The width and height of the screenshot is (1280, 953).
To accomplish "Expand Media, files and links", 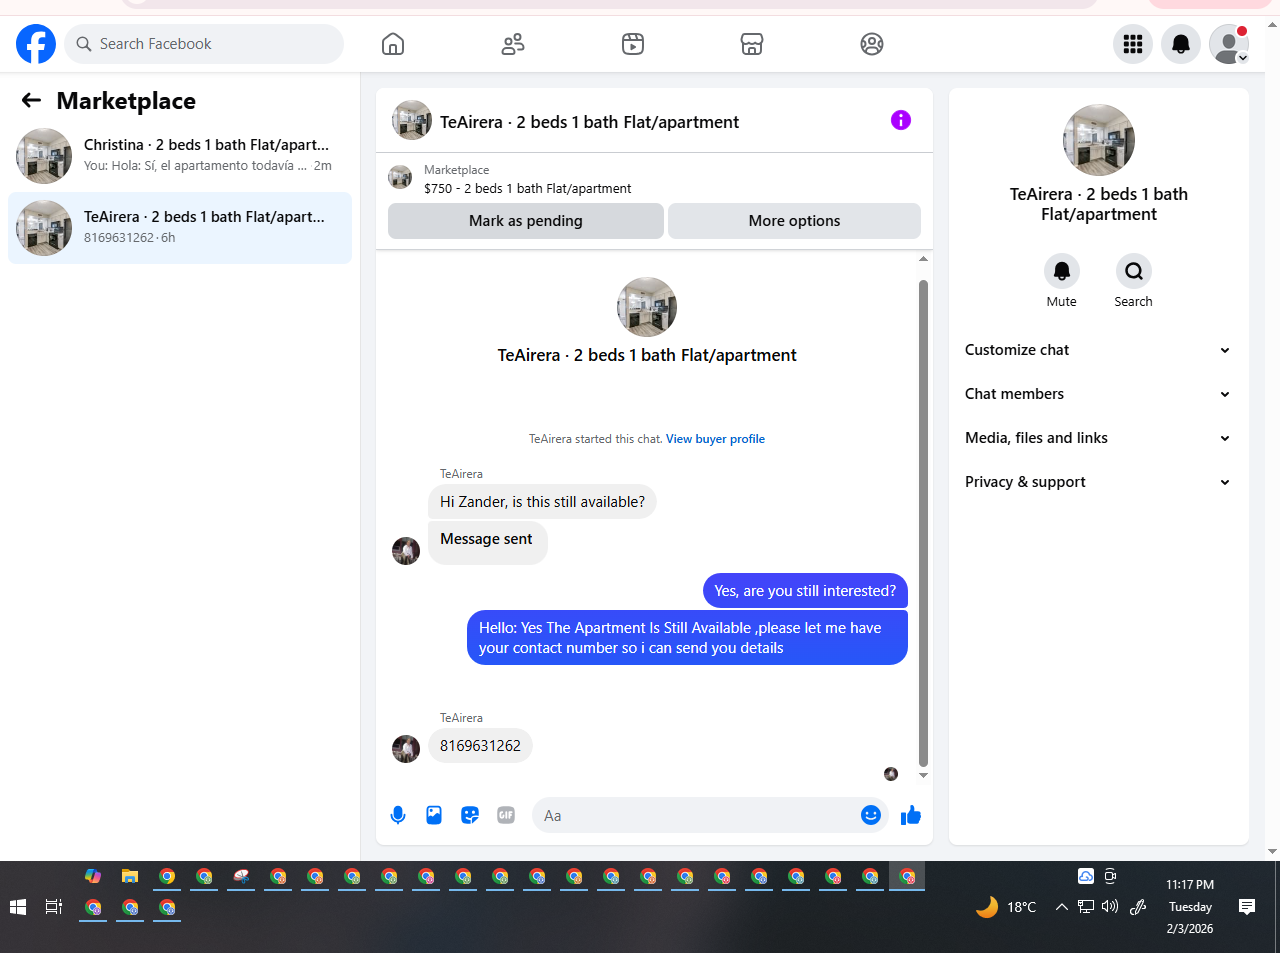I will click(1098, 438).
